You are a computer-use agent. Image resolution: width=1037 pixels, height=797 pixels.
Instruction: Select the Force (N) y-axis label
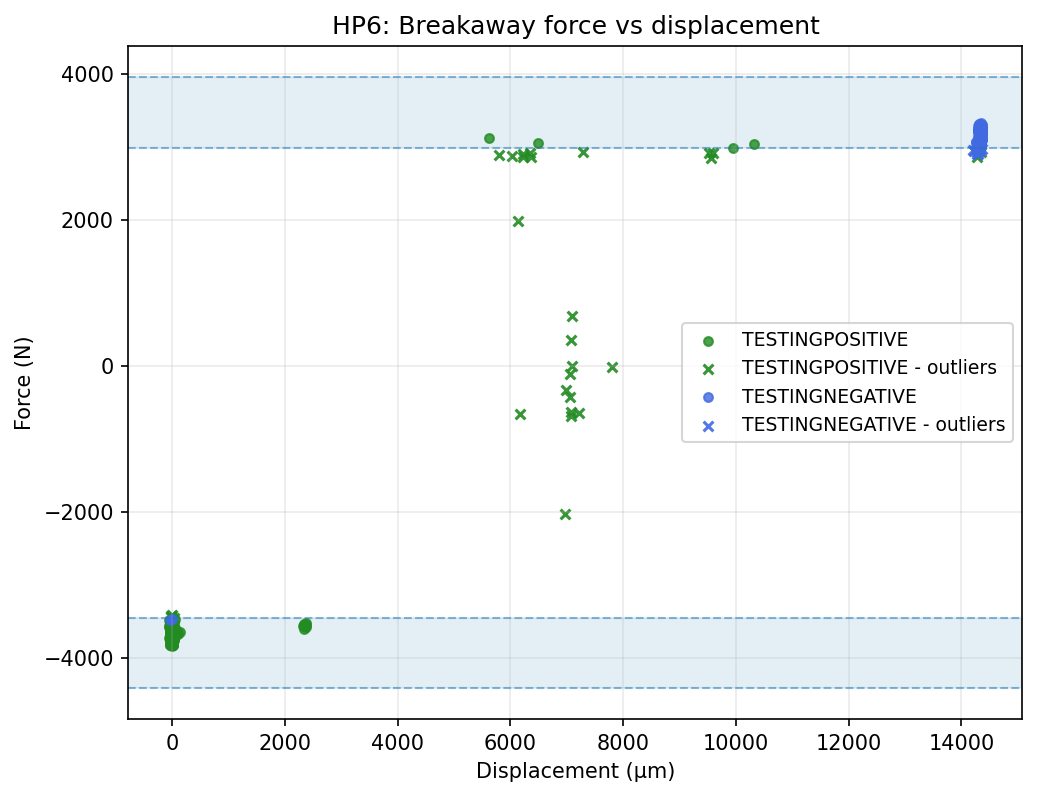click(22, 383)
